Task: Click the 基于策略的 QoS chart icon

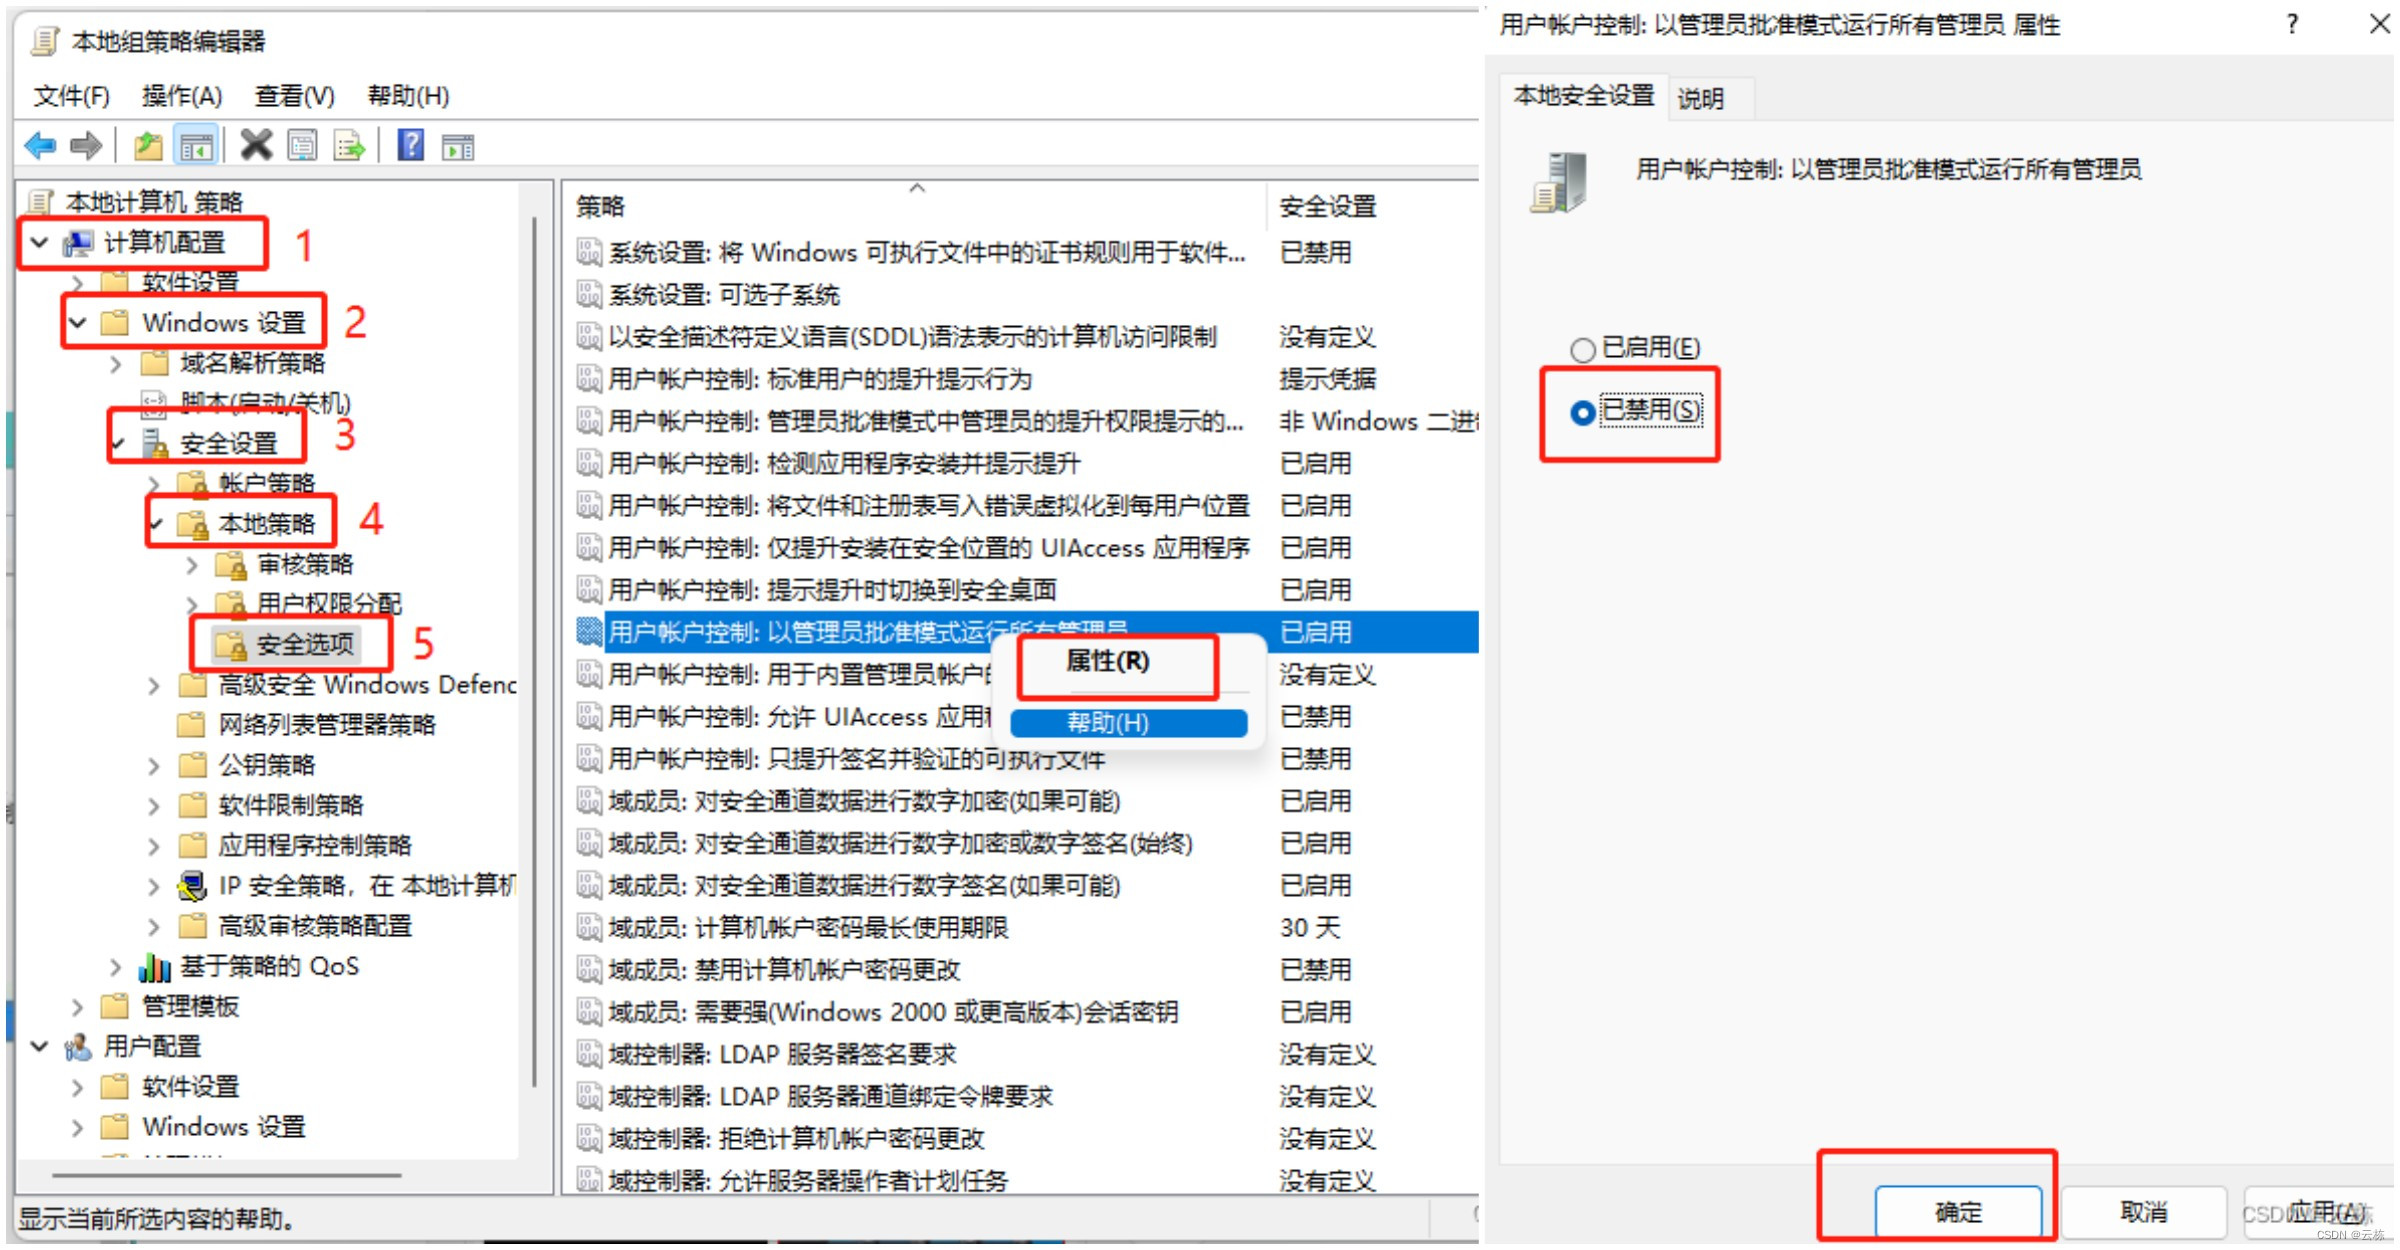Action: pos(155,967)
